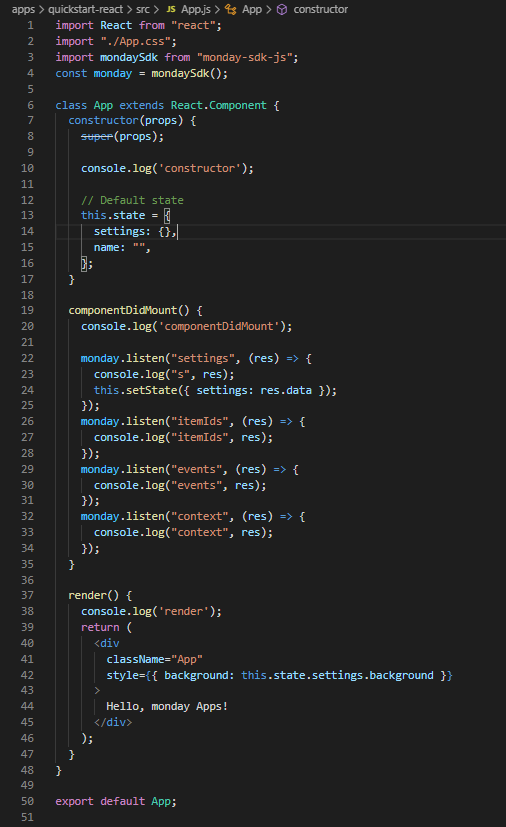Select App.js in the breadcrumb
506x827 pixels.
[x=196, y=9]
